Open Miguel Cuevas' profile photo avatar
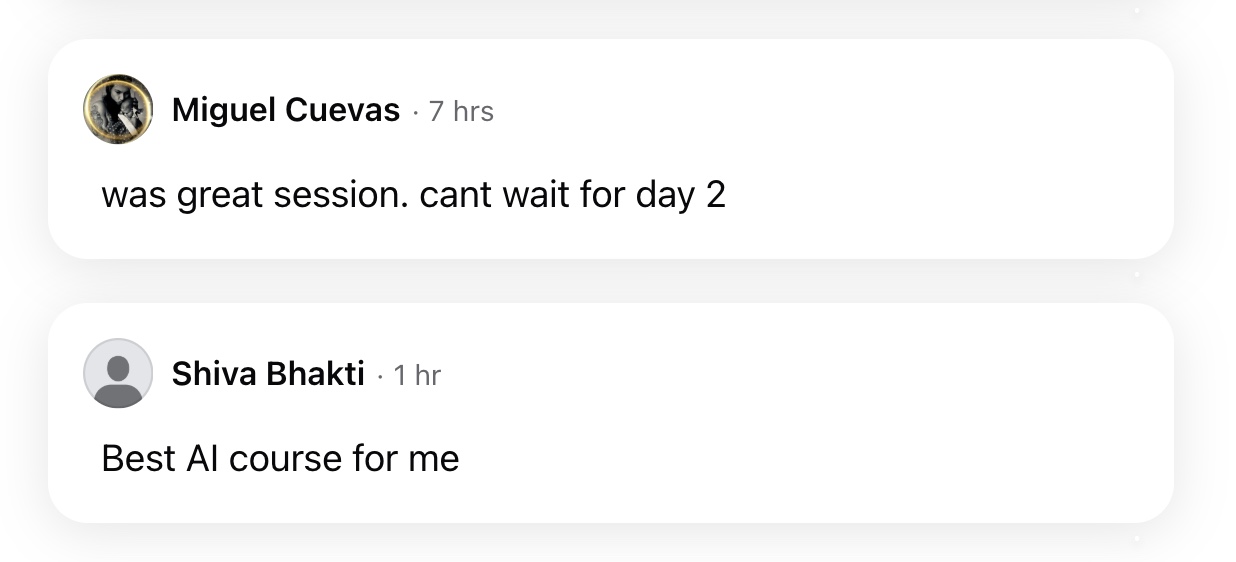The width and height of the screenshot is (1236, 562). 118,109
